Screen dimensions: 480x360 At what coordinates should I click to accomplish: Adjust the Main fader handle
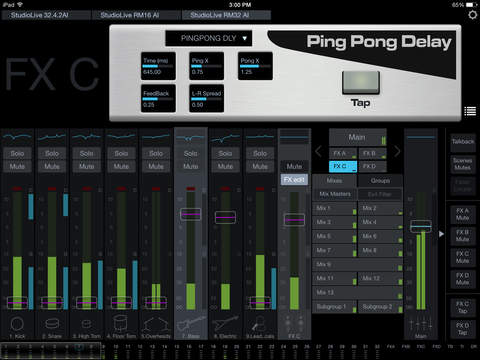421,226
